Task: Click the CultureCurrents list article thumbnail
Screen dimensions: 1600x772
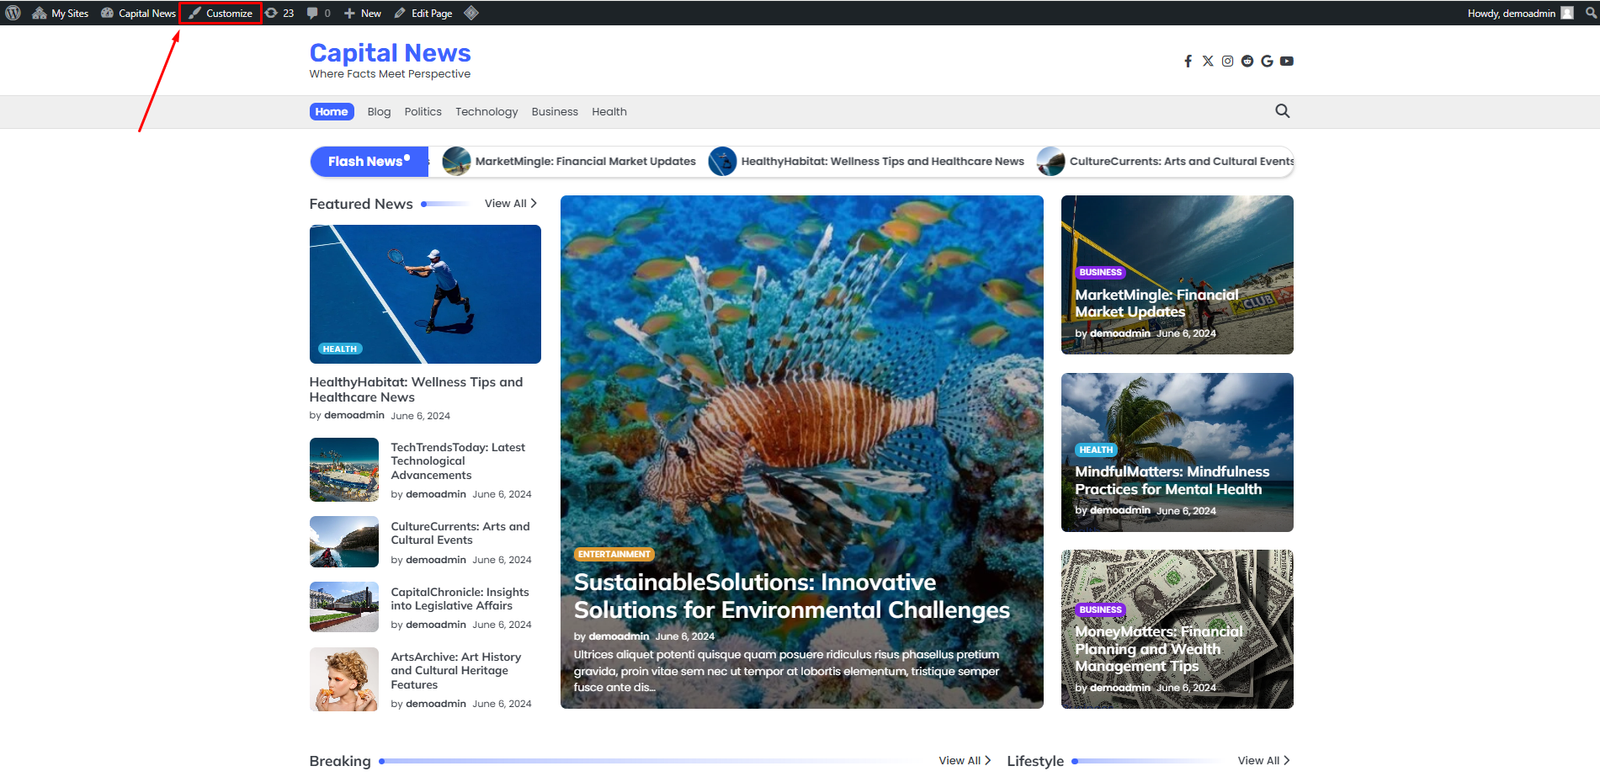Action: (344, 542)
